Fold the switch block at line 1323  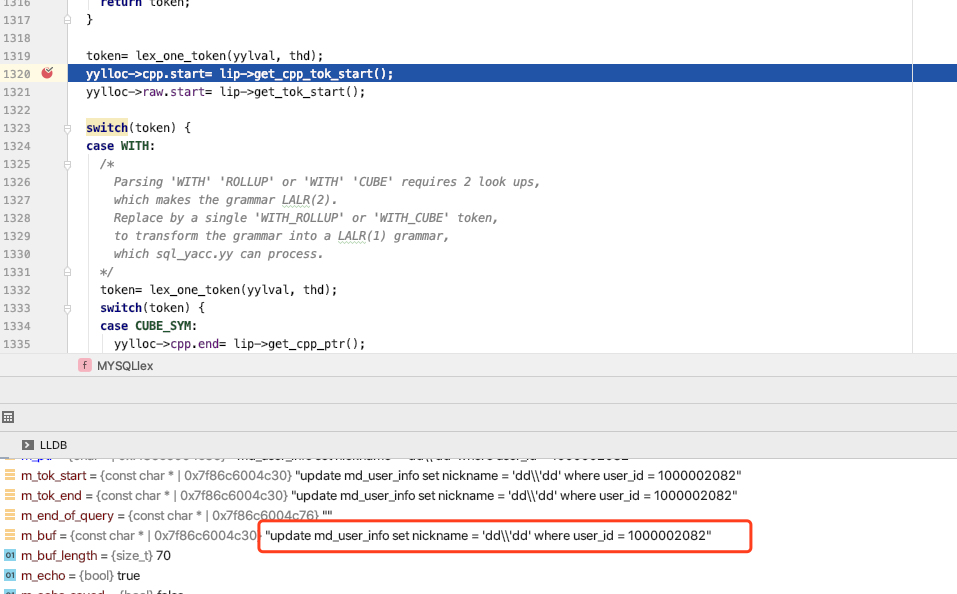click(67, 128)
